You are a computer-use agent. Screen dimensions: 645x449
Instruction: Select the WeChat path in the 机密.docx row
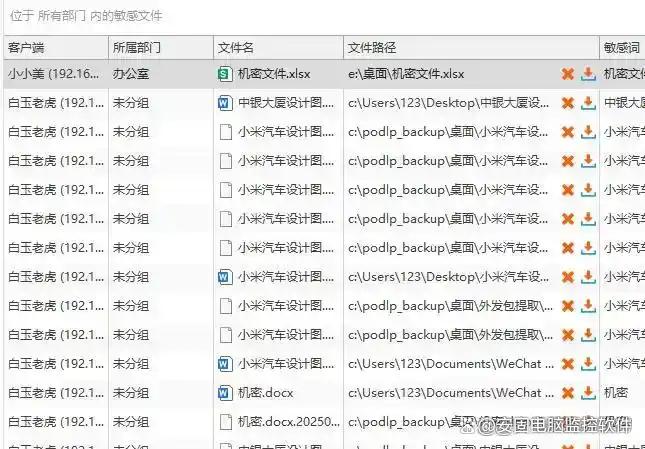tap(451, 393)
